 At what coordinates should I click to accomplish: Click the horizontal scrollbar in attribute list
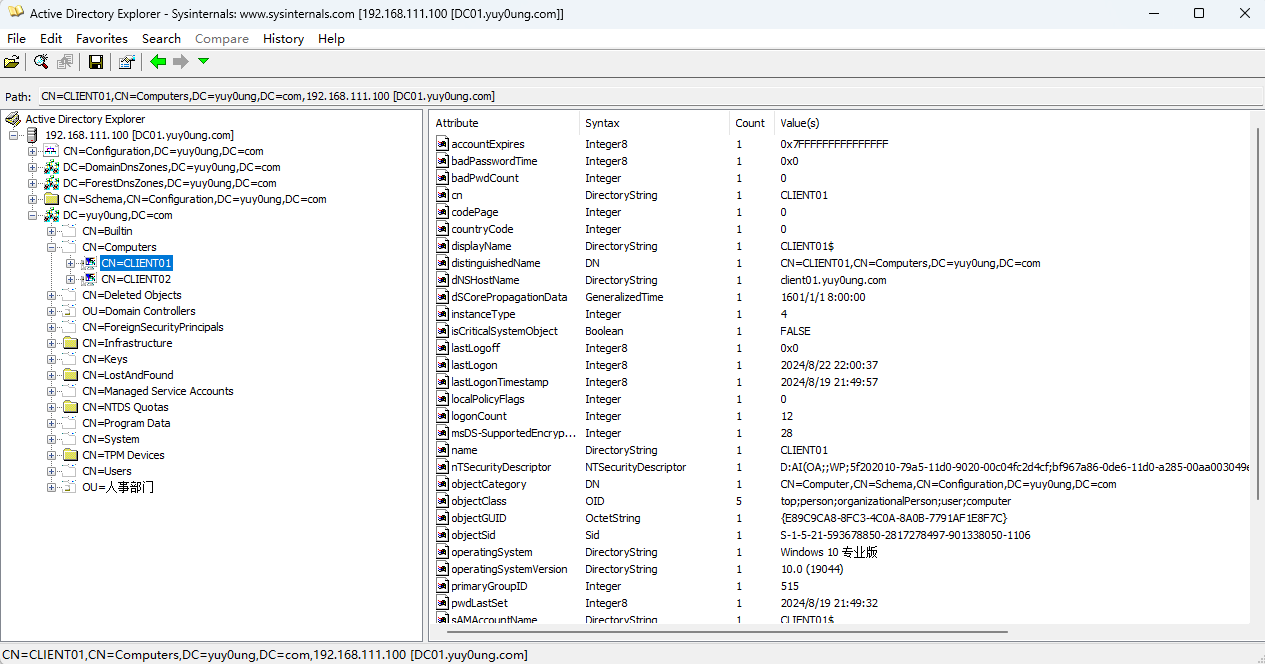pos(720,631)
